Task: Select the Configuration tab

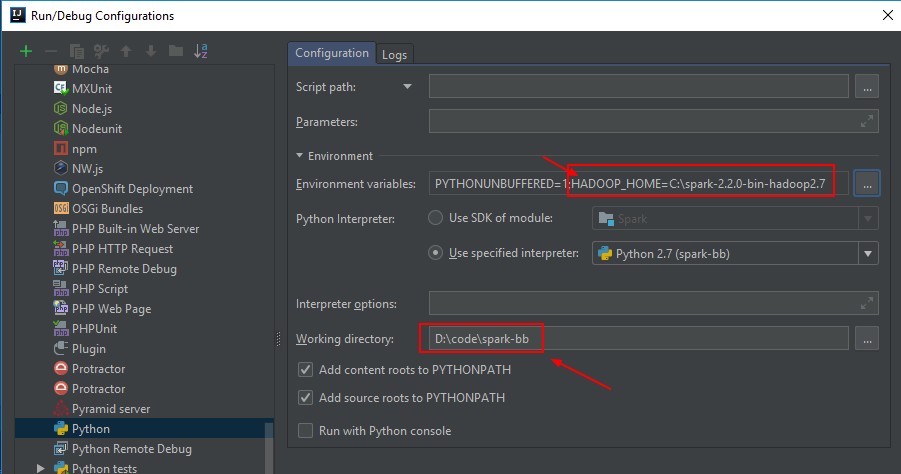Action: pos(332,54)
